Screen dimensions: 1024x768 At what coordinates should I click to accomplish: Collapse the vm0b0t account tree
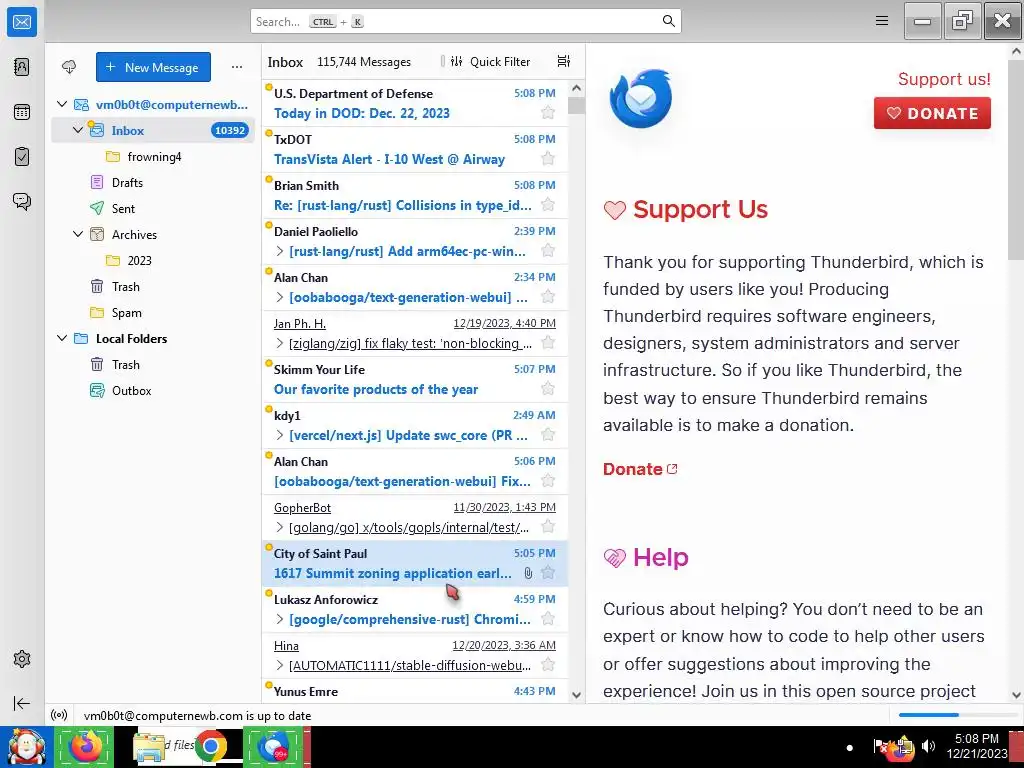[62, 104]
